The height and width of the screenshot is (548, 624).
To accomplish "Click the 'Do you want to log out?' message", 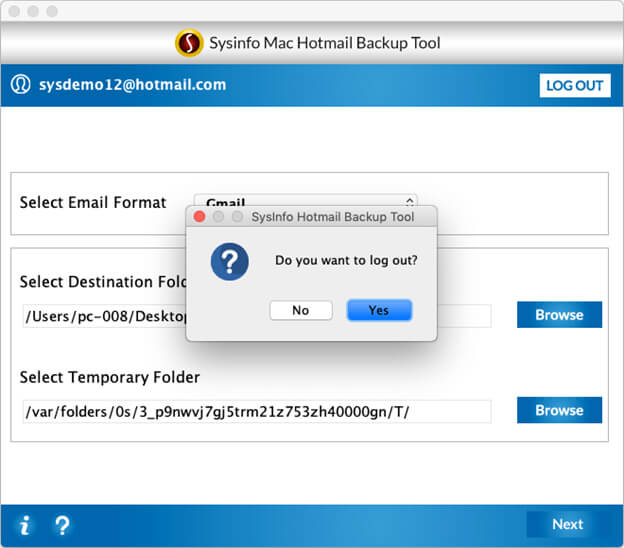I will 346,260.
